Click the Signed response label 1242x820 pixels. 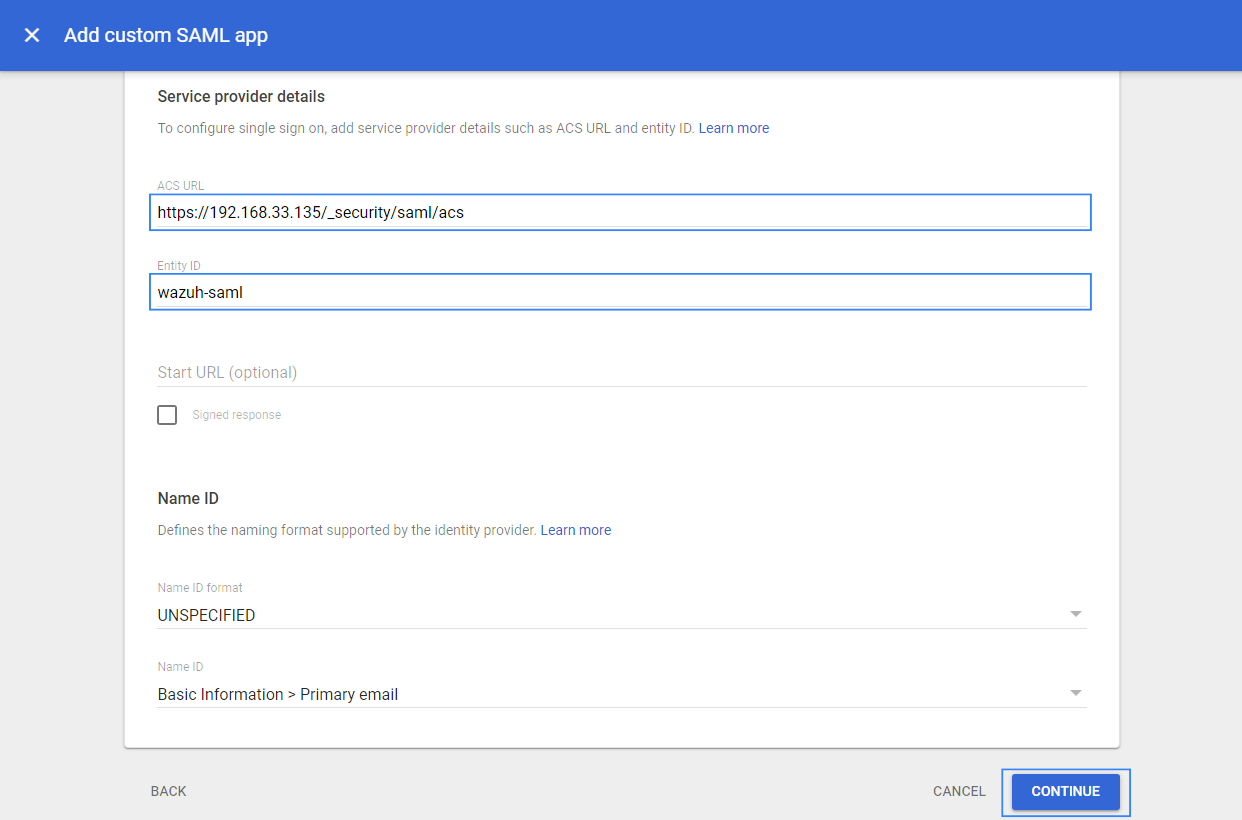click(x=237, y=415)
